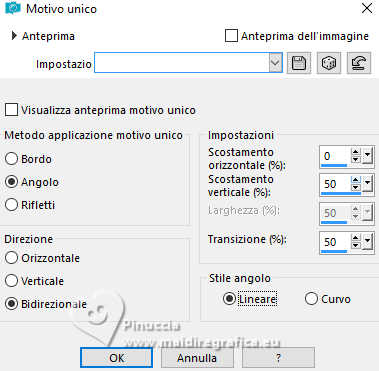Open the Impostazioni presets dropdown arrow
This screenshot has width=379, height=371.
[275, 62]
